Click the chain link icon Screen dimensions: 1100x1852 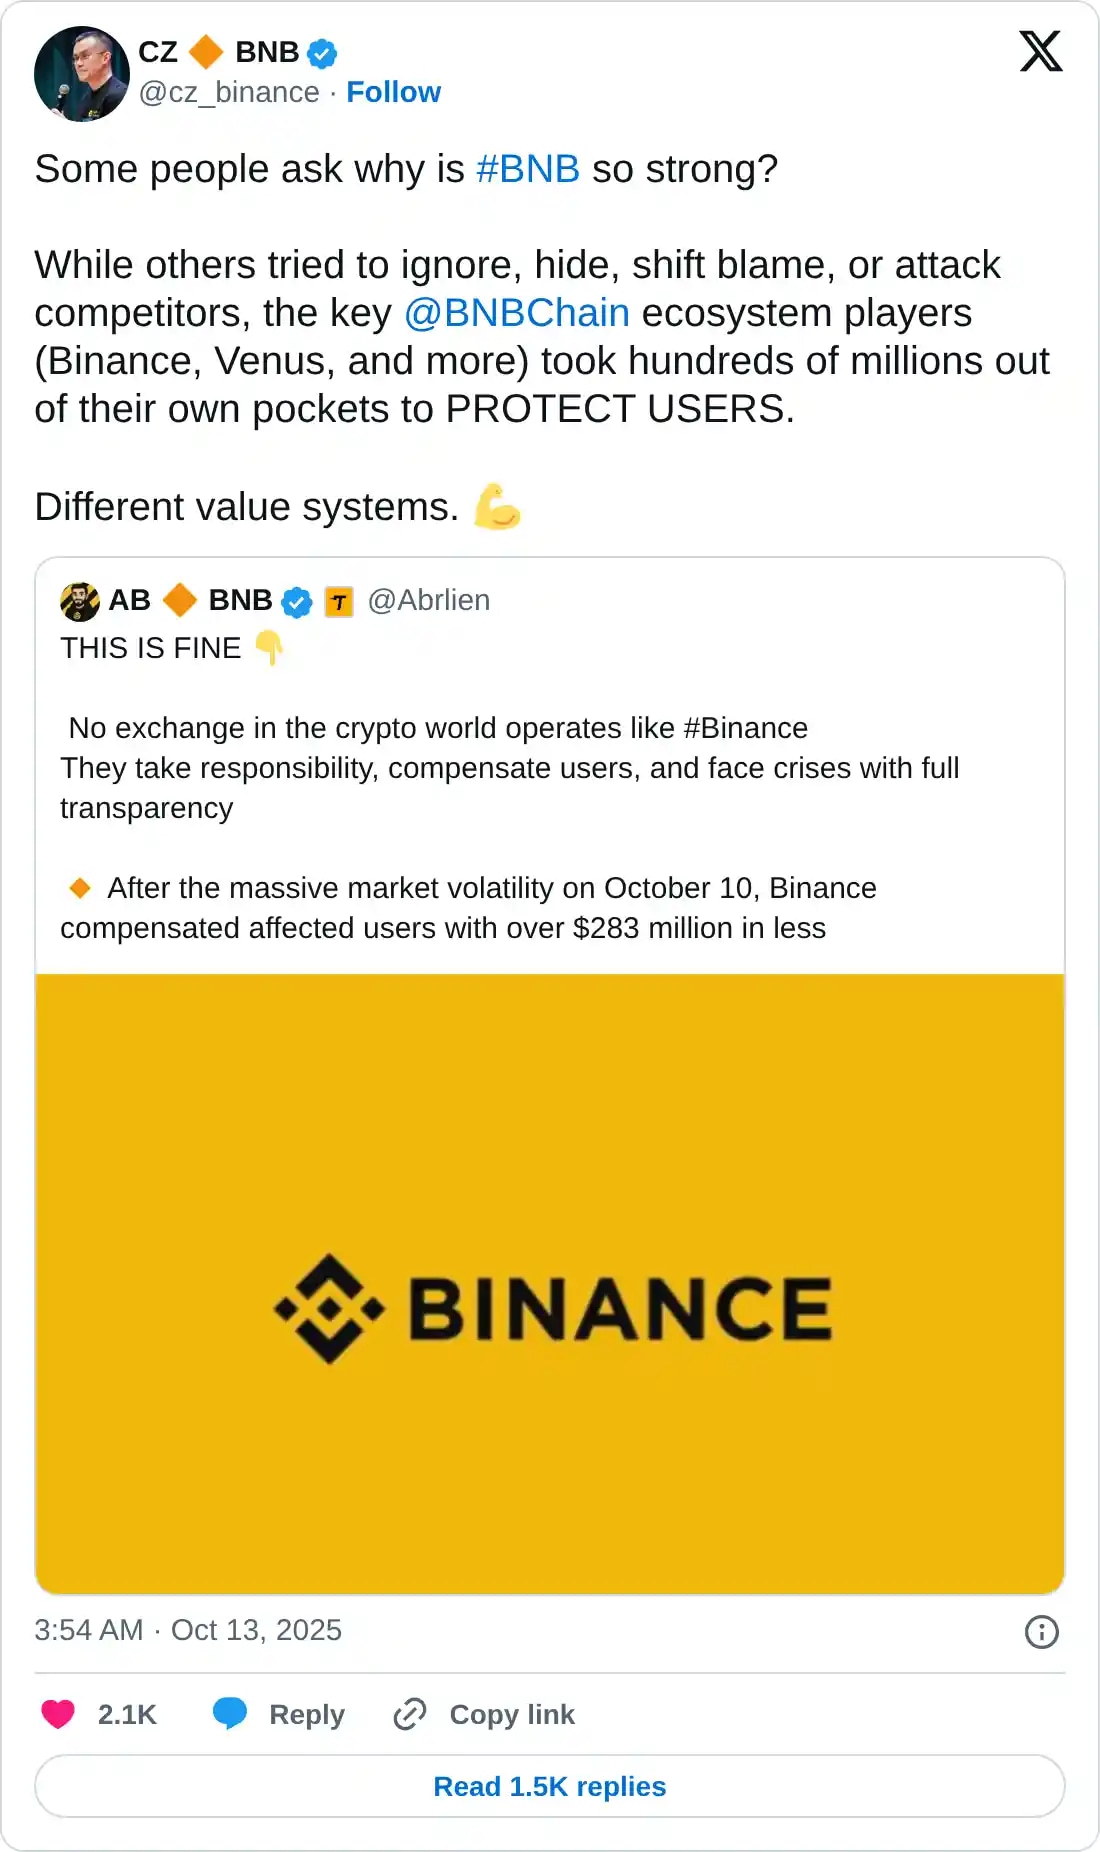tap(410, 1714)
